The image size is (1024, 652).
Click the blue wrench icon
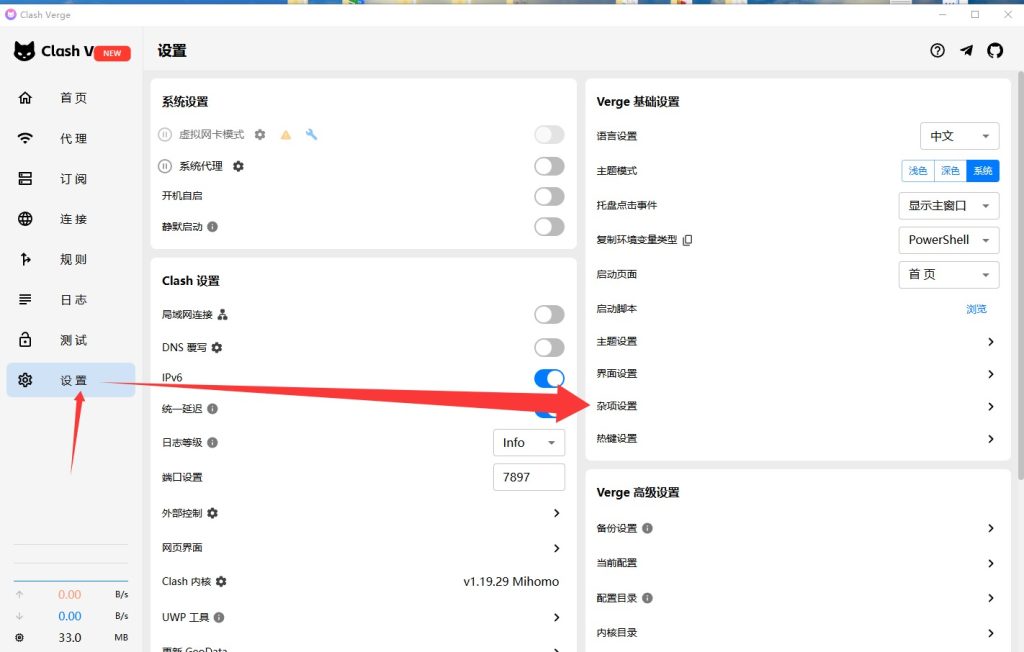click(x=312, y=134)
